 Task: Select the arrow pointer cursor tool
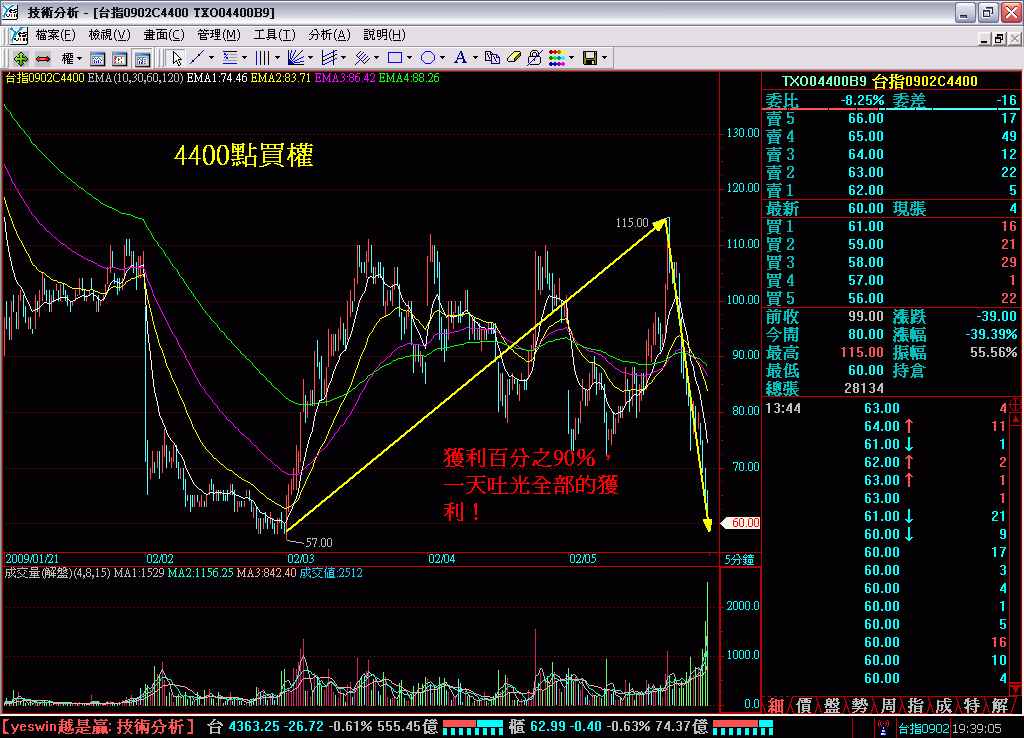click(176, 58)
